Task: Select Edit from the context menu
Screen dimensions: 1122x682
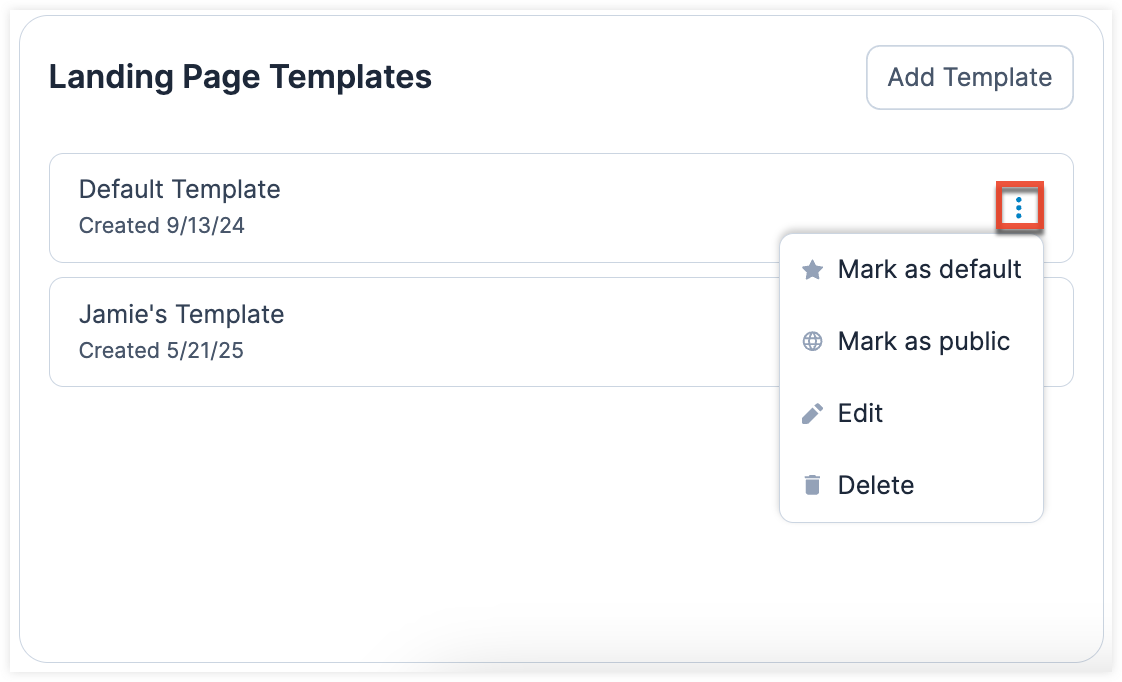Action: tap(861, 413)
